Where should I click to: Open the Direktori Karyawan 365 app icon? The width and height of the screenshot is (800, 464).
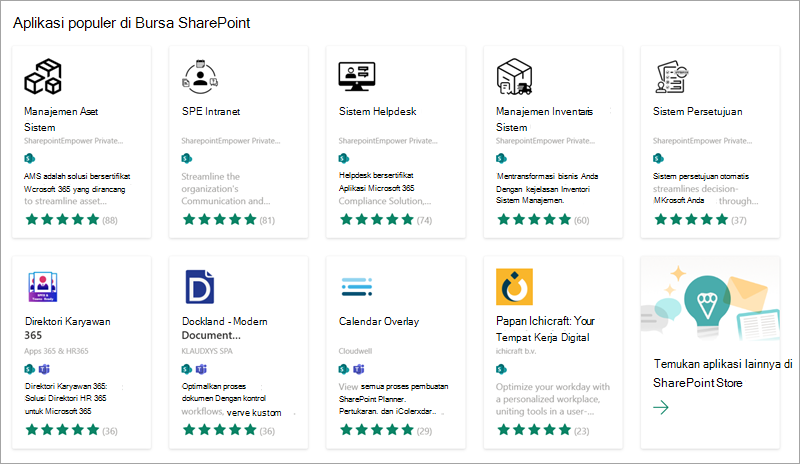click(43, 287)
